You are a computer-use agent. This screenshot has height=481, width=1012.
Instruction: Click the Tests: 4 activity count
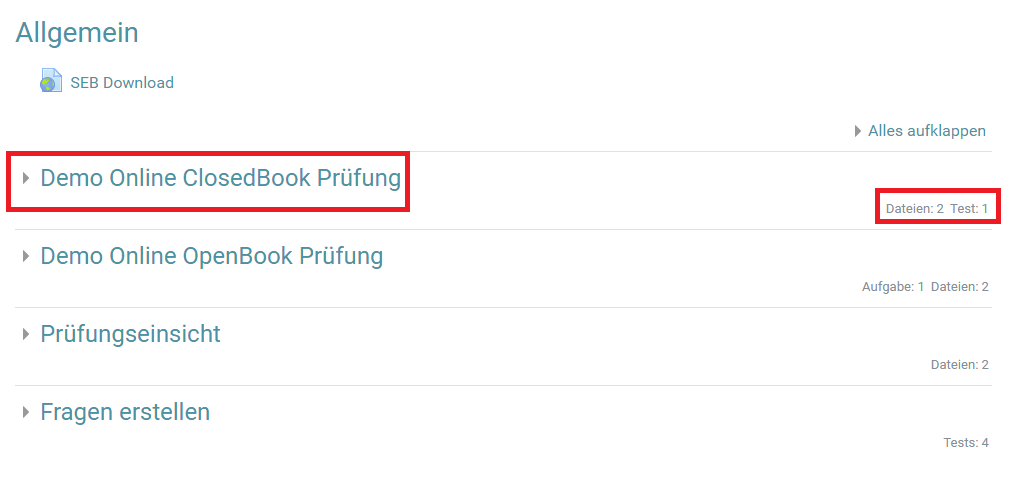tap(966, 443)
